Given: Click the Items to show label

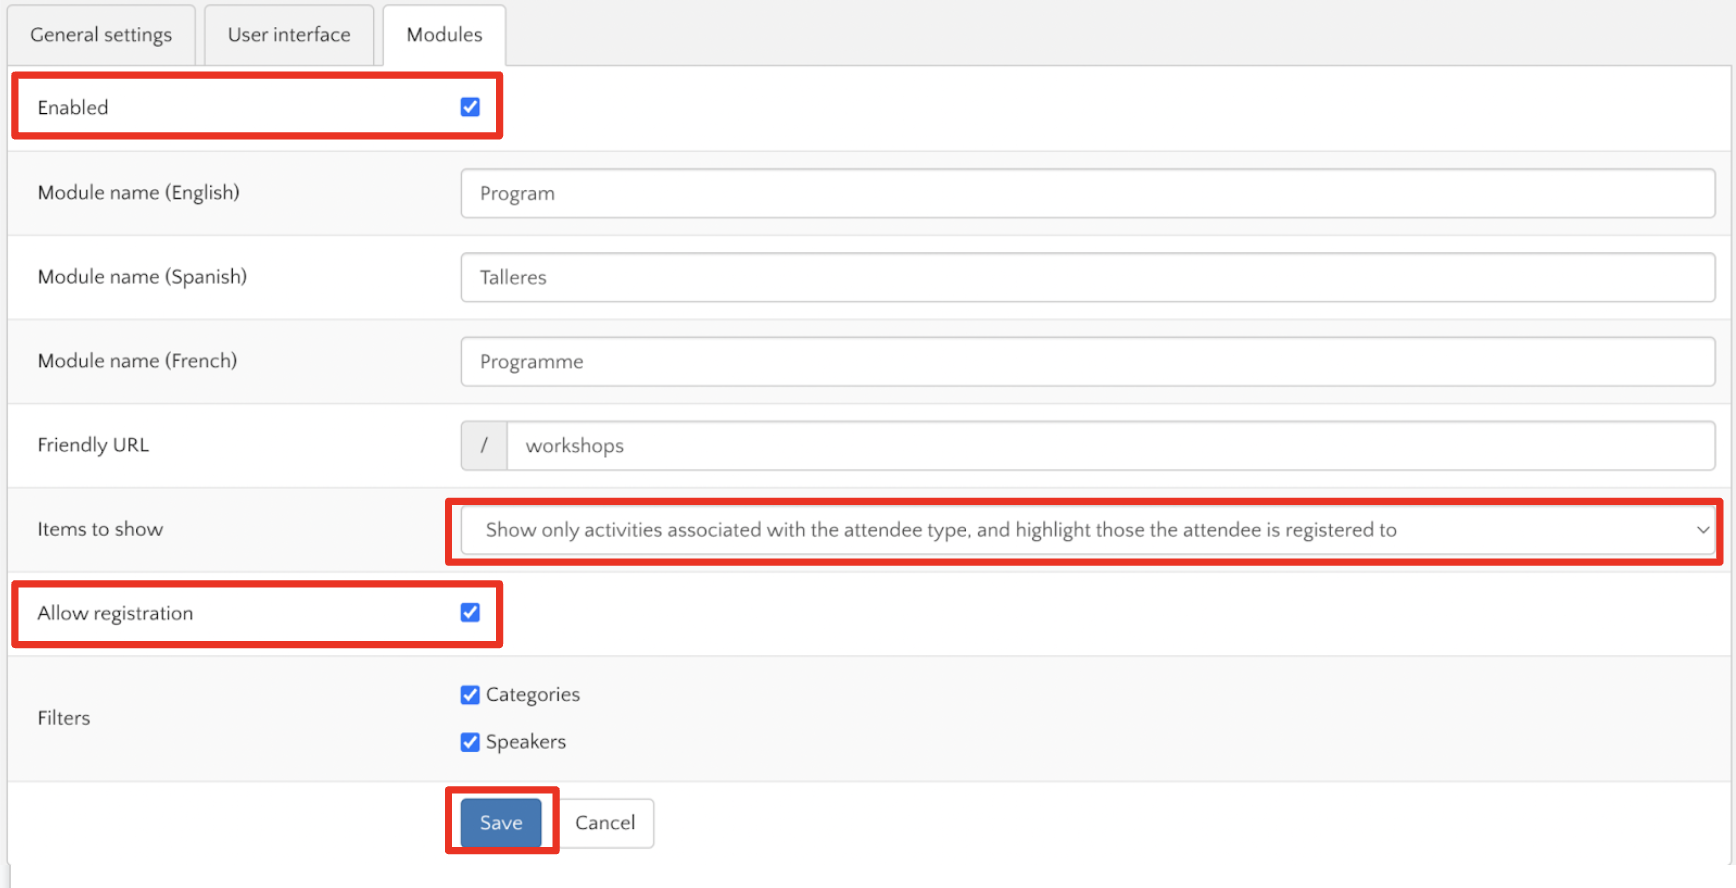Looking at the screenshot, I should 100,529.
